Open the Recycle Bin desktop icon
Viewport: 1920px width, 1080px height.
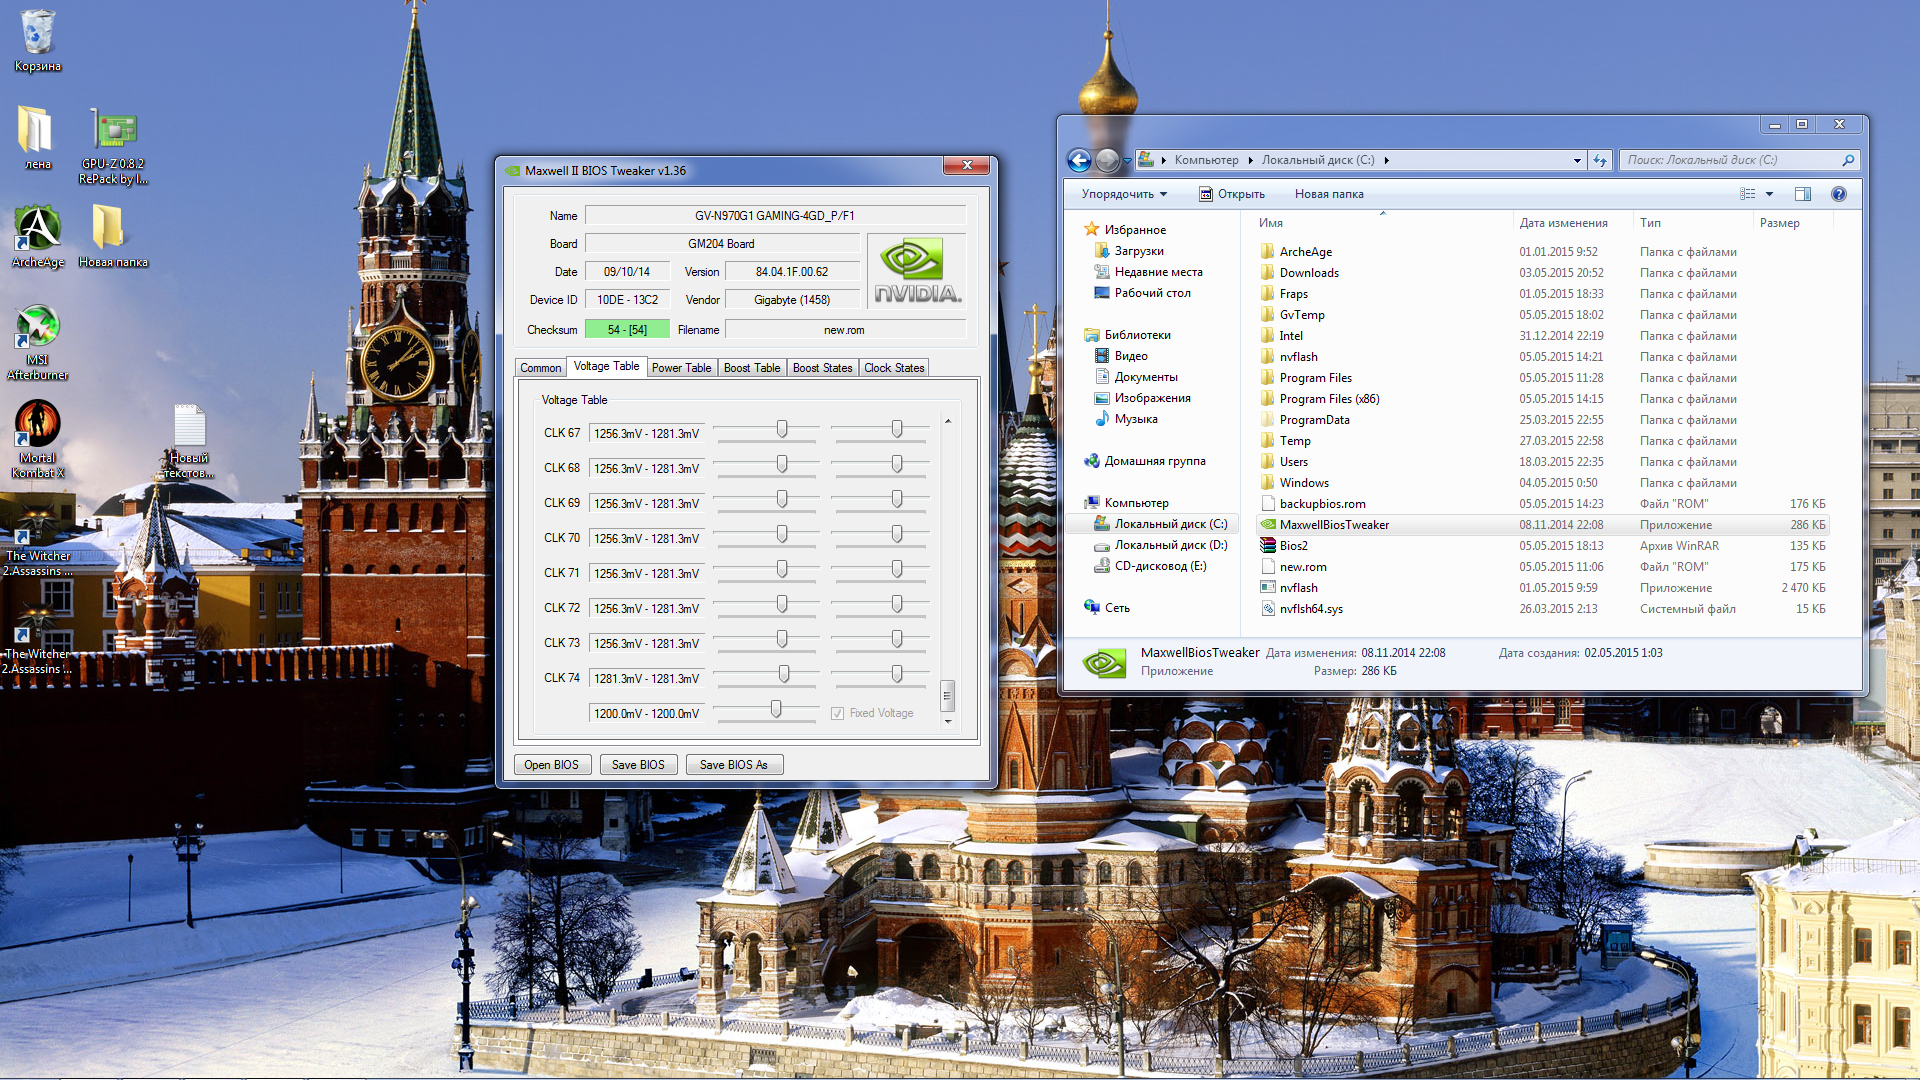[x=37, y=34]
